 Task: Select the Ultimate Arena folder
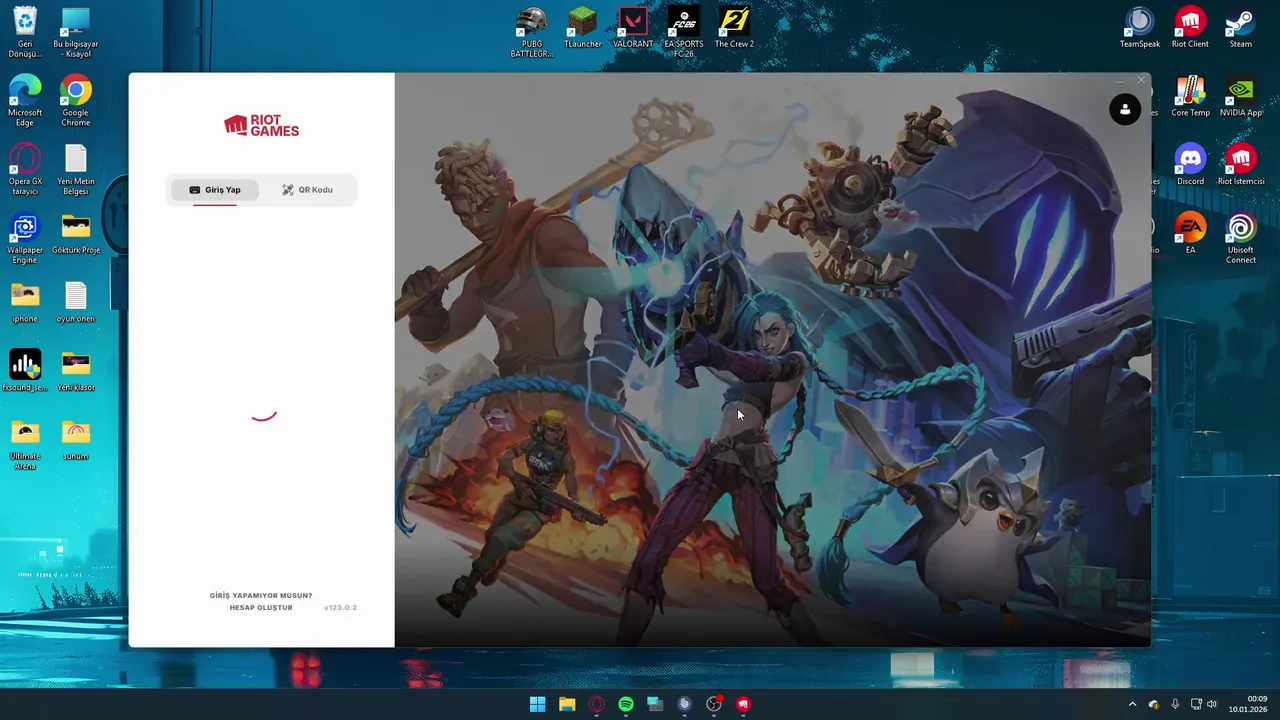(25, 445)
